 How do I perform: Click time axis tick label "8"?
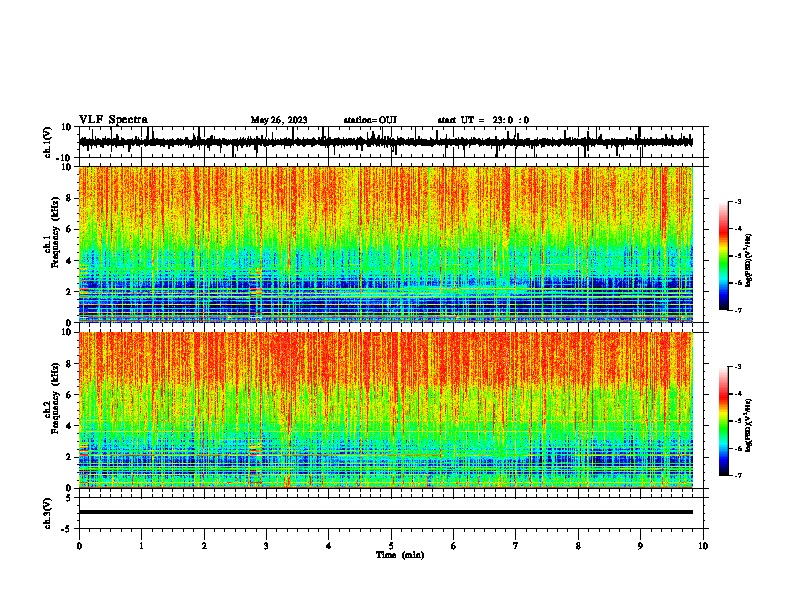point(578,546)
